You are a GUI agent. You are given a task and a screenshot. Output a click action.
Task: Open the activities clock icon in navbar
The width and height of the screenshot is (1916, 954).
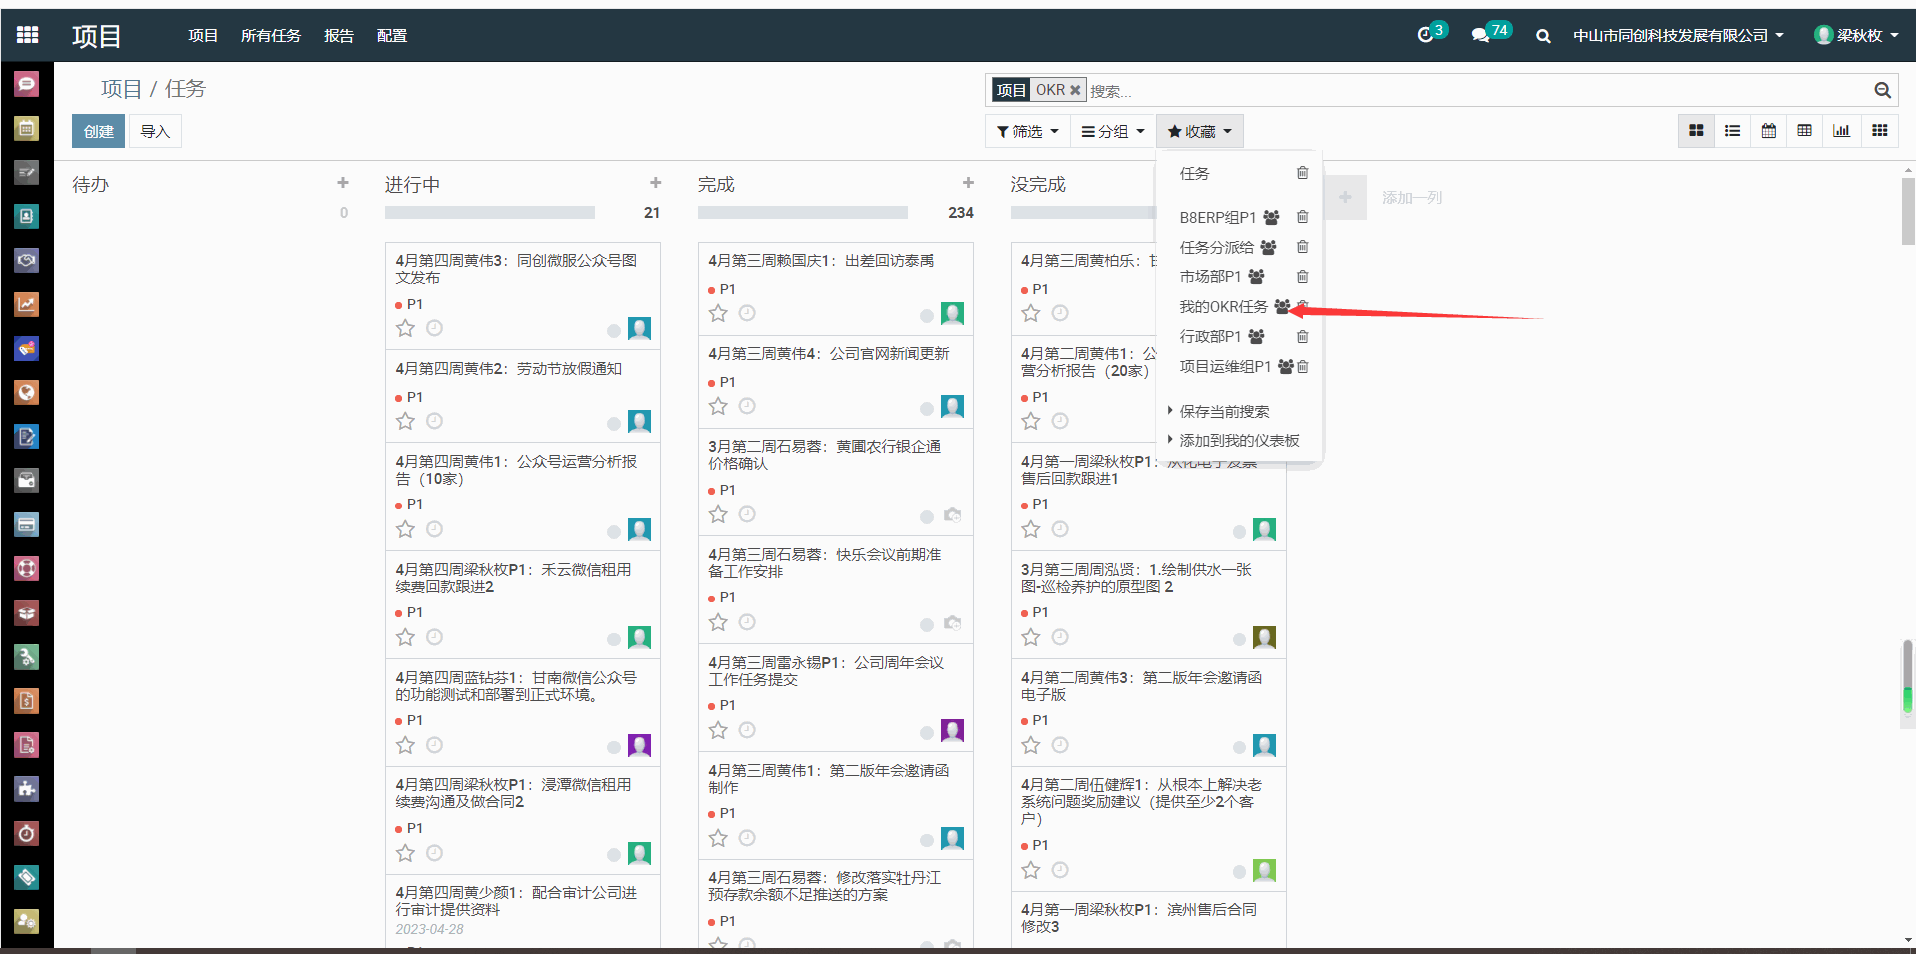[x=1425, y=36]
